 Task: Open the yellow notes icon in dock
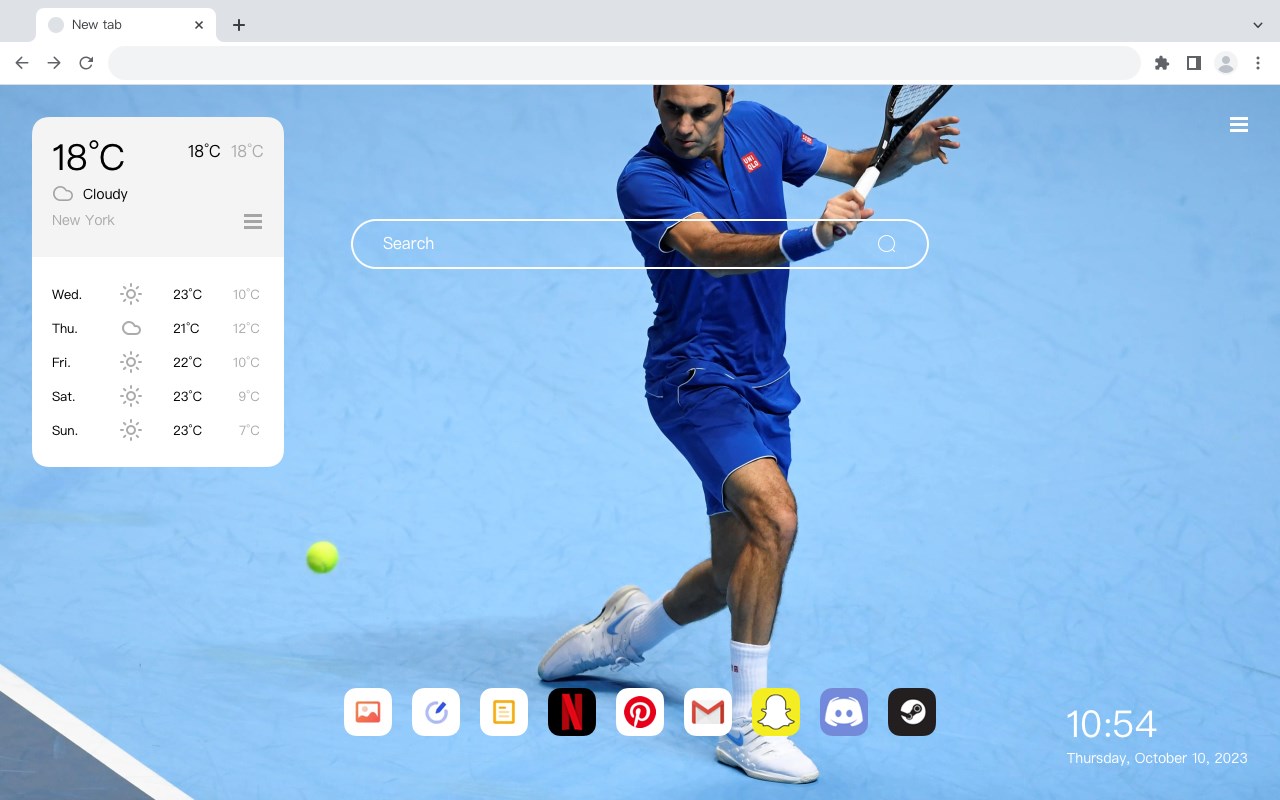click(504, 712)
